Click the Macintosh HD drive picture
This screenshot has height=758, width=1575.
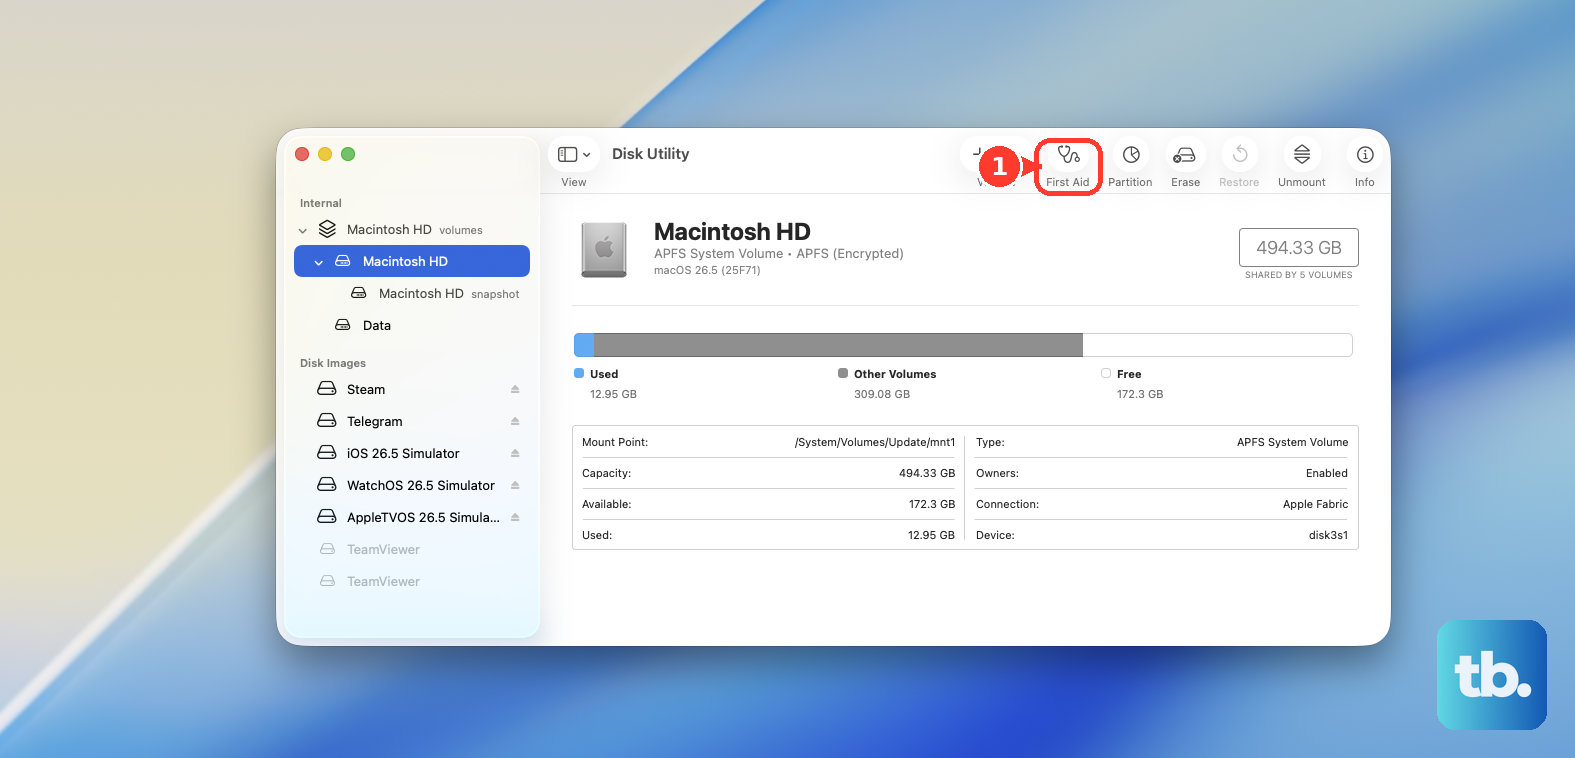(x=604, y=249)
